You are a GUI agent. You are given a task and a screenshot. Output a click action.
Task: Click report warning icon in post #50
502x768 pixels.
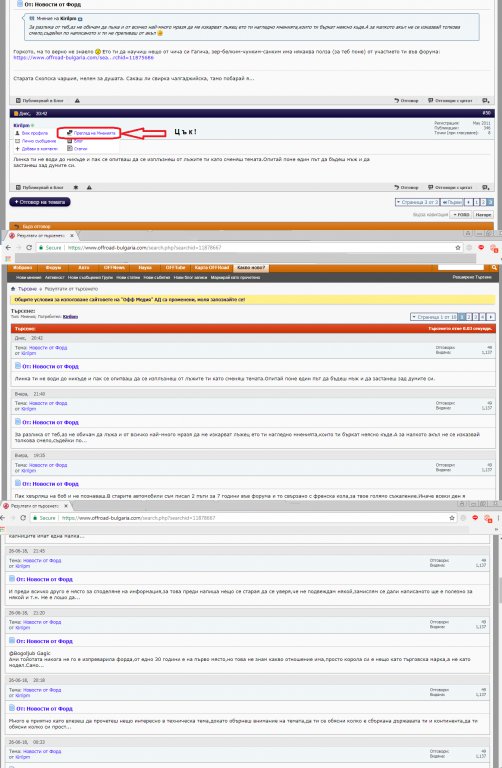tap(89, 187)
